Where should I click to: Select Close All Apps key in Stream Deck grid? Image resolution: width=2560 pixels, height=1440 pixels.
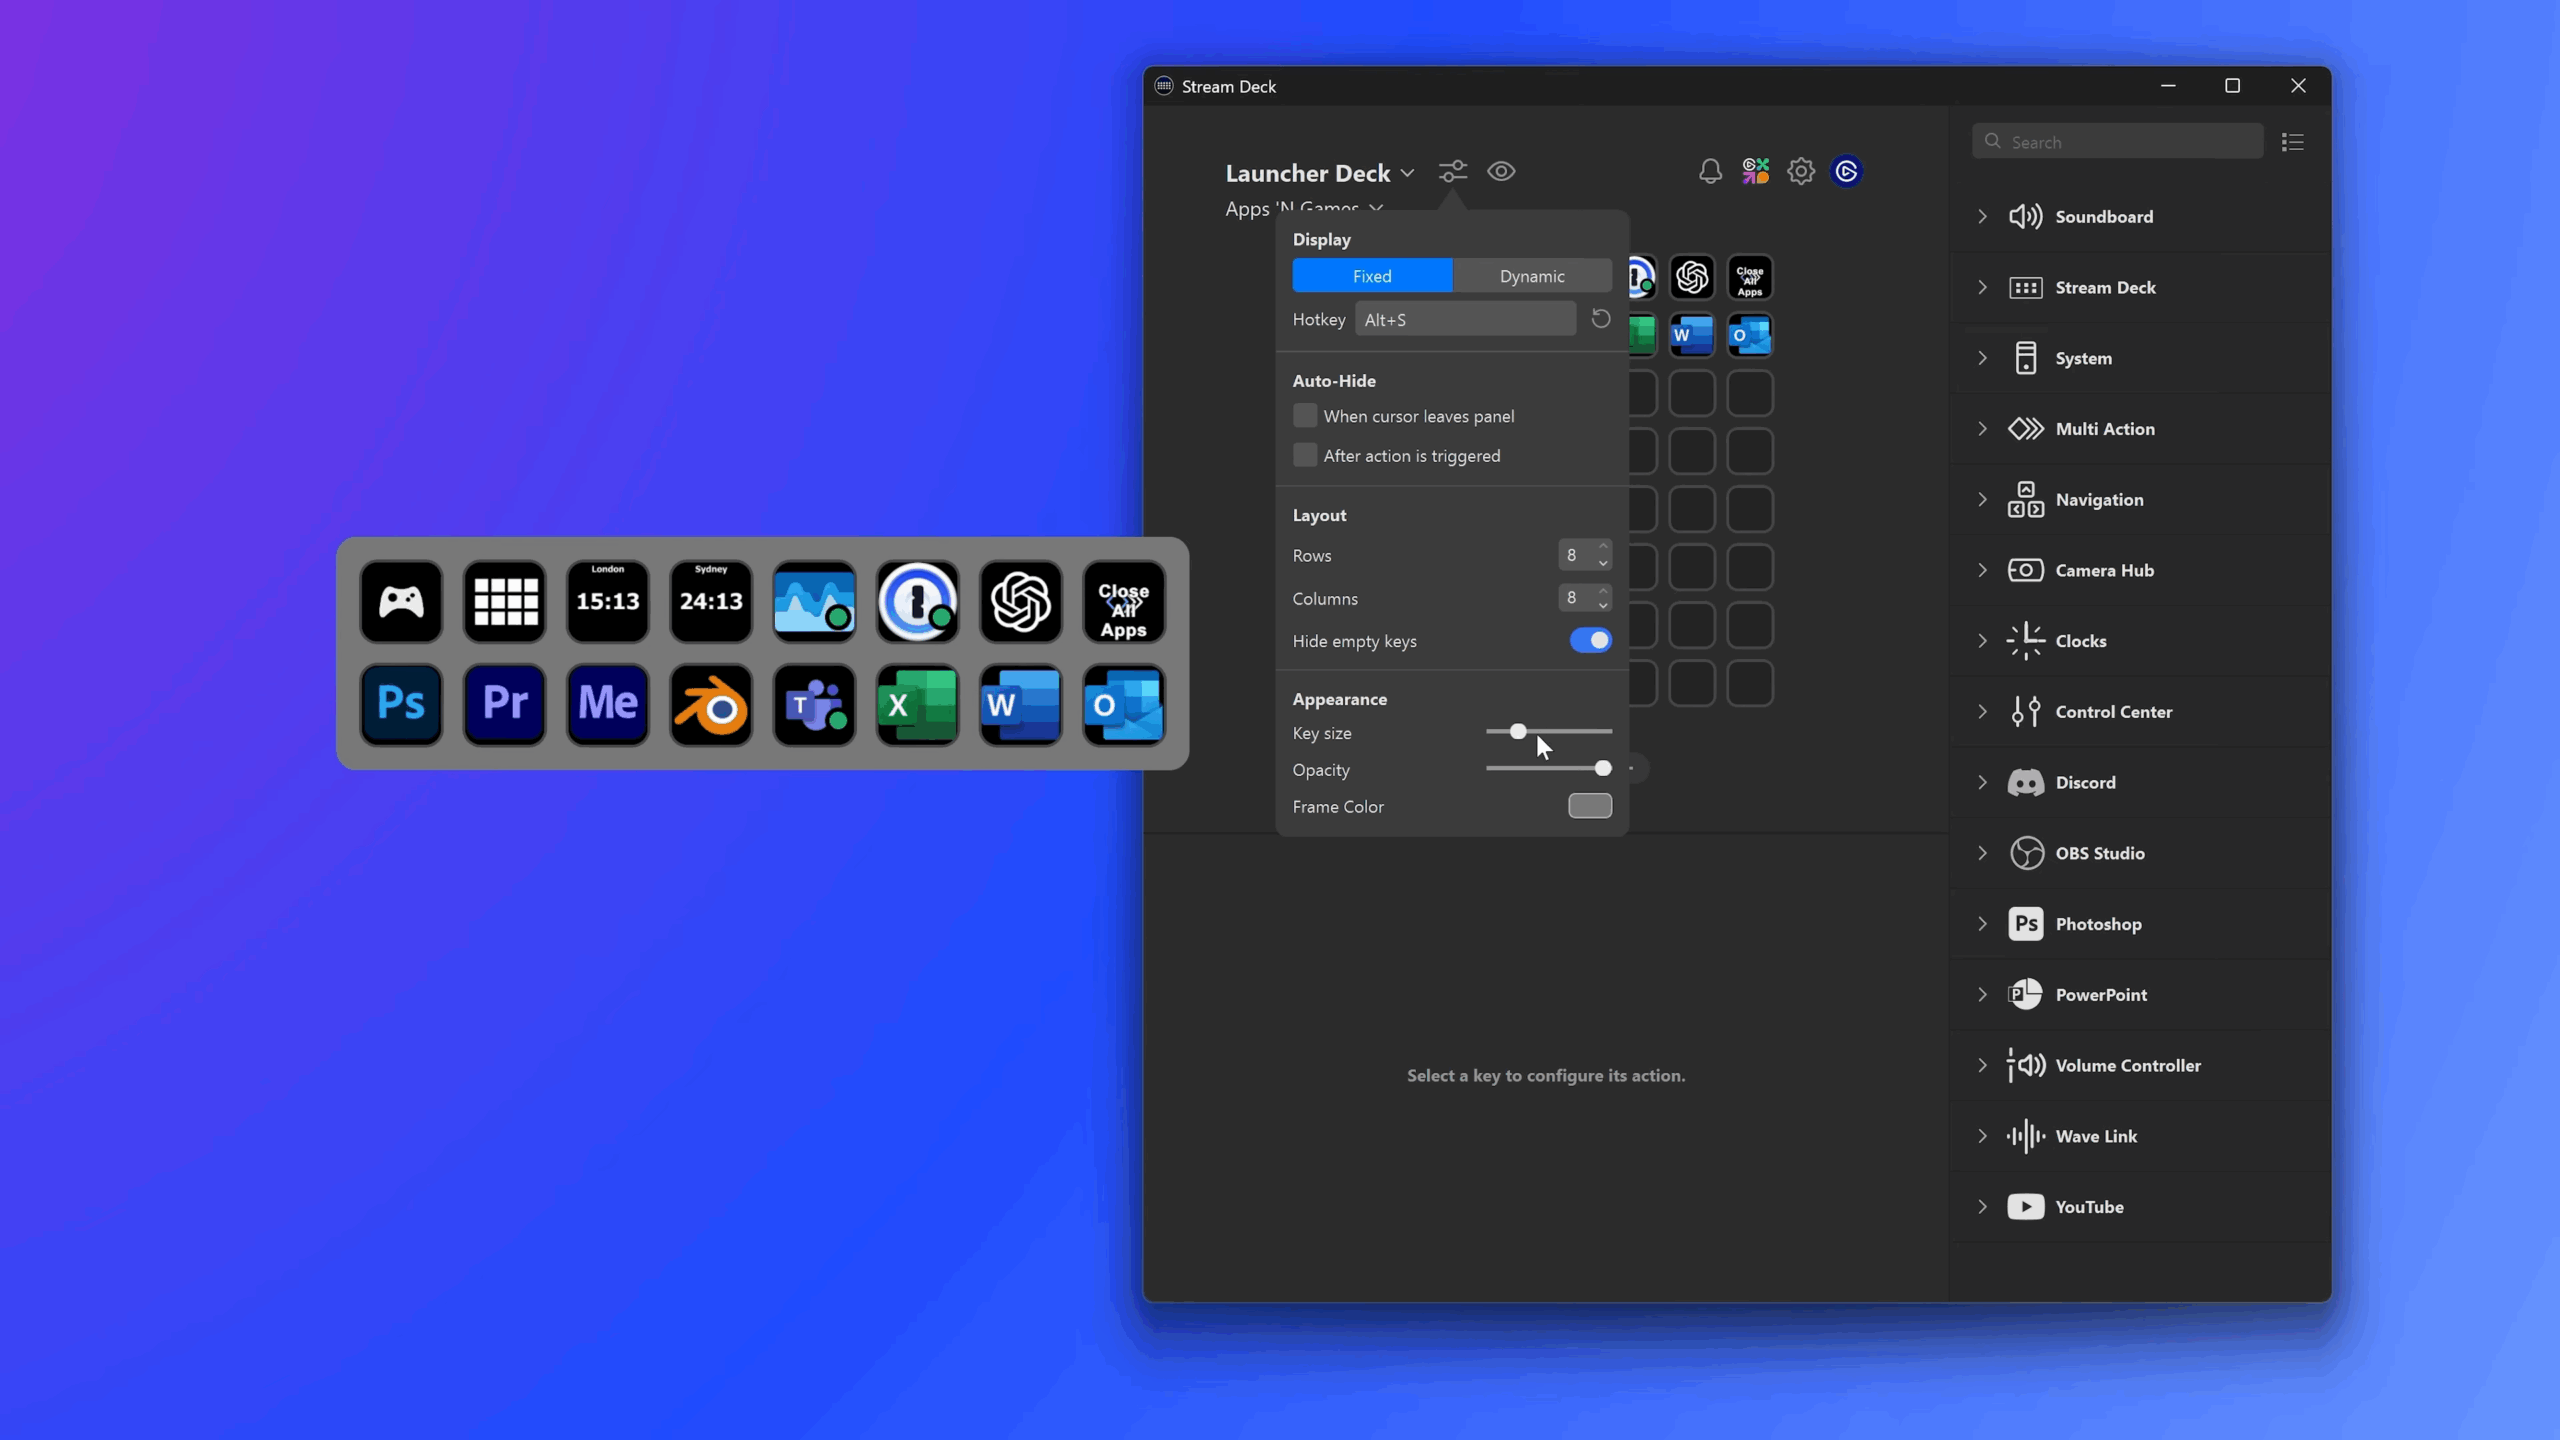tap(1750, 277)
